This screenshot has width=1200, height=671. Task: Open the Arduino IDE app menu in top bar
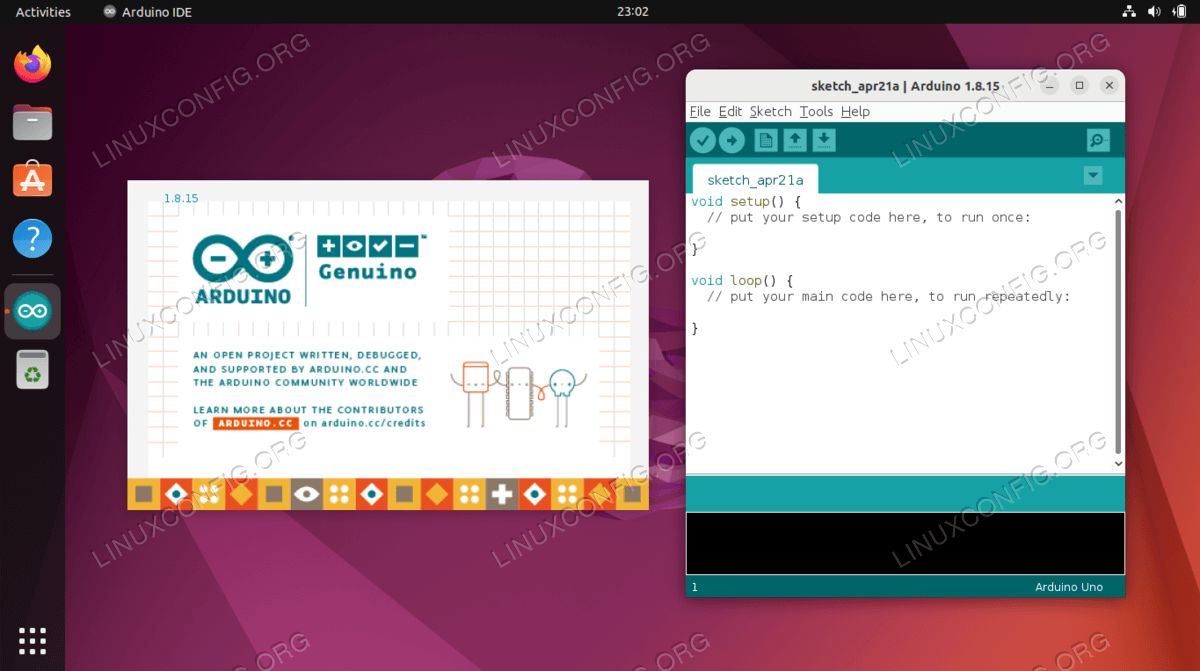click(x=147, y=12)
